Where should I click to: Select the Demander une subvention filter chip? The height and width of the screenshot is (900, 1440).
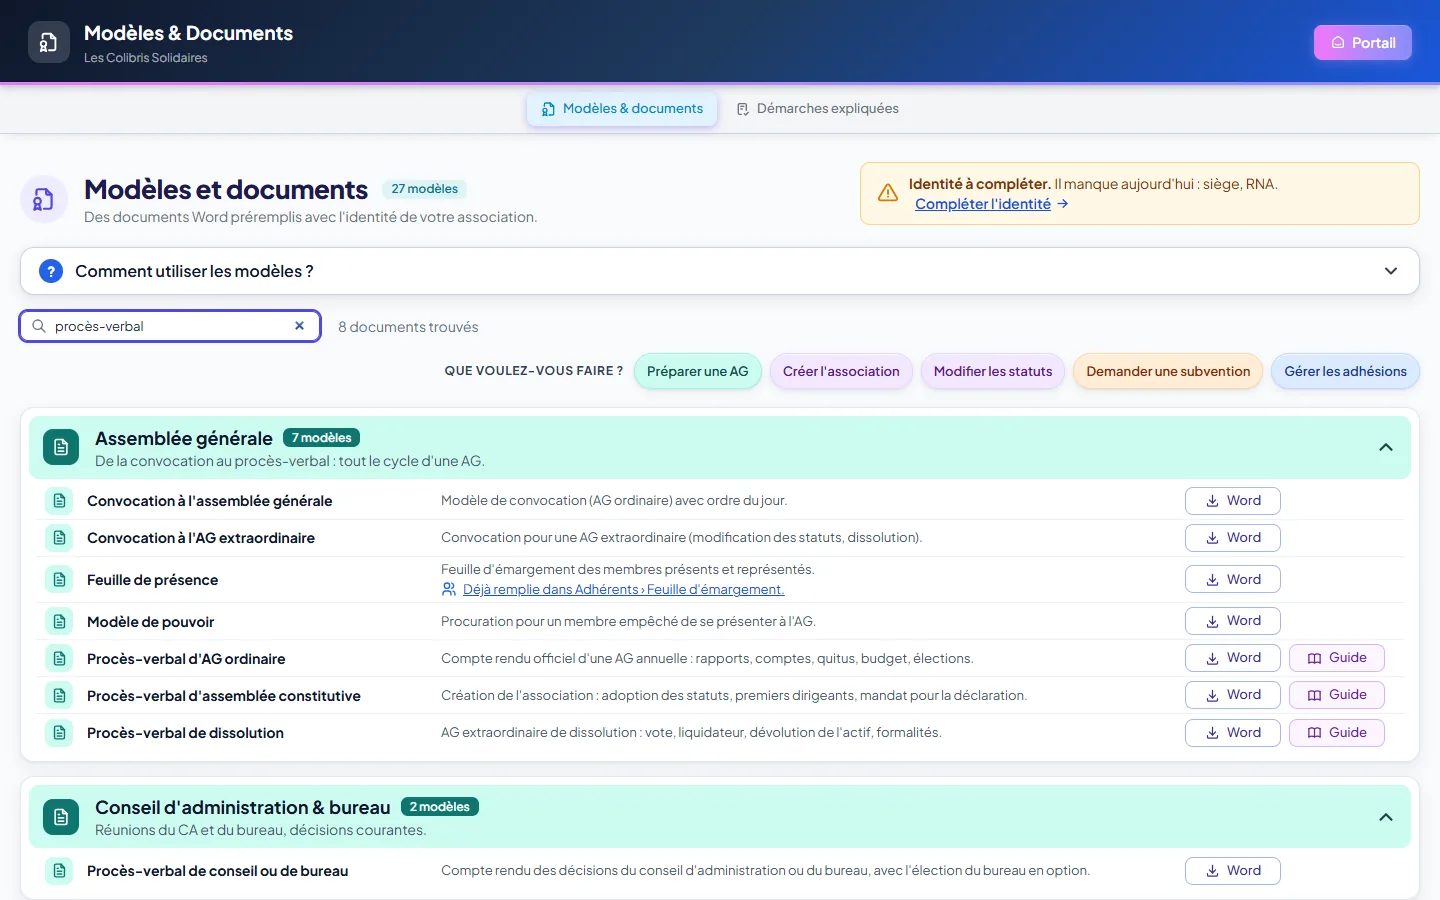[1168, 371]
